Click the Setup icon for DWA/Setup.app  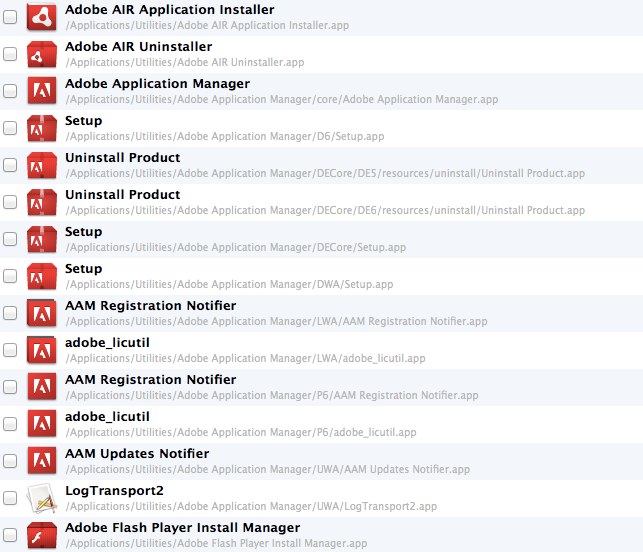point(41,276)
